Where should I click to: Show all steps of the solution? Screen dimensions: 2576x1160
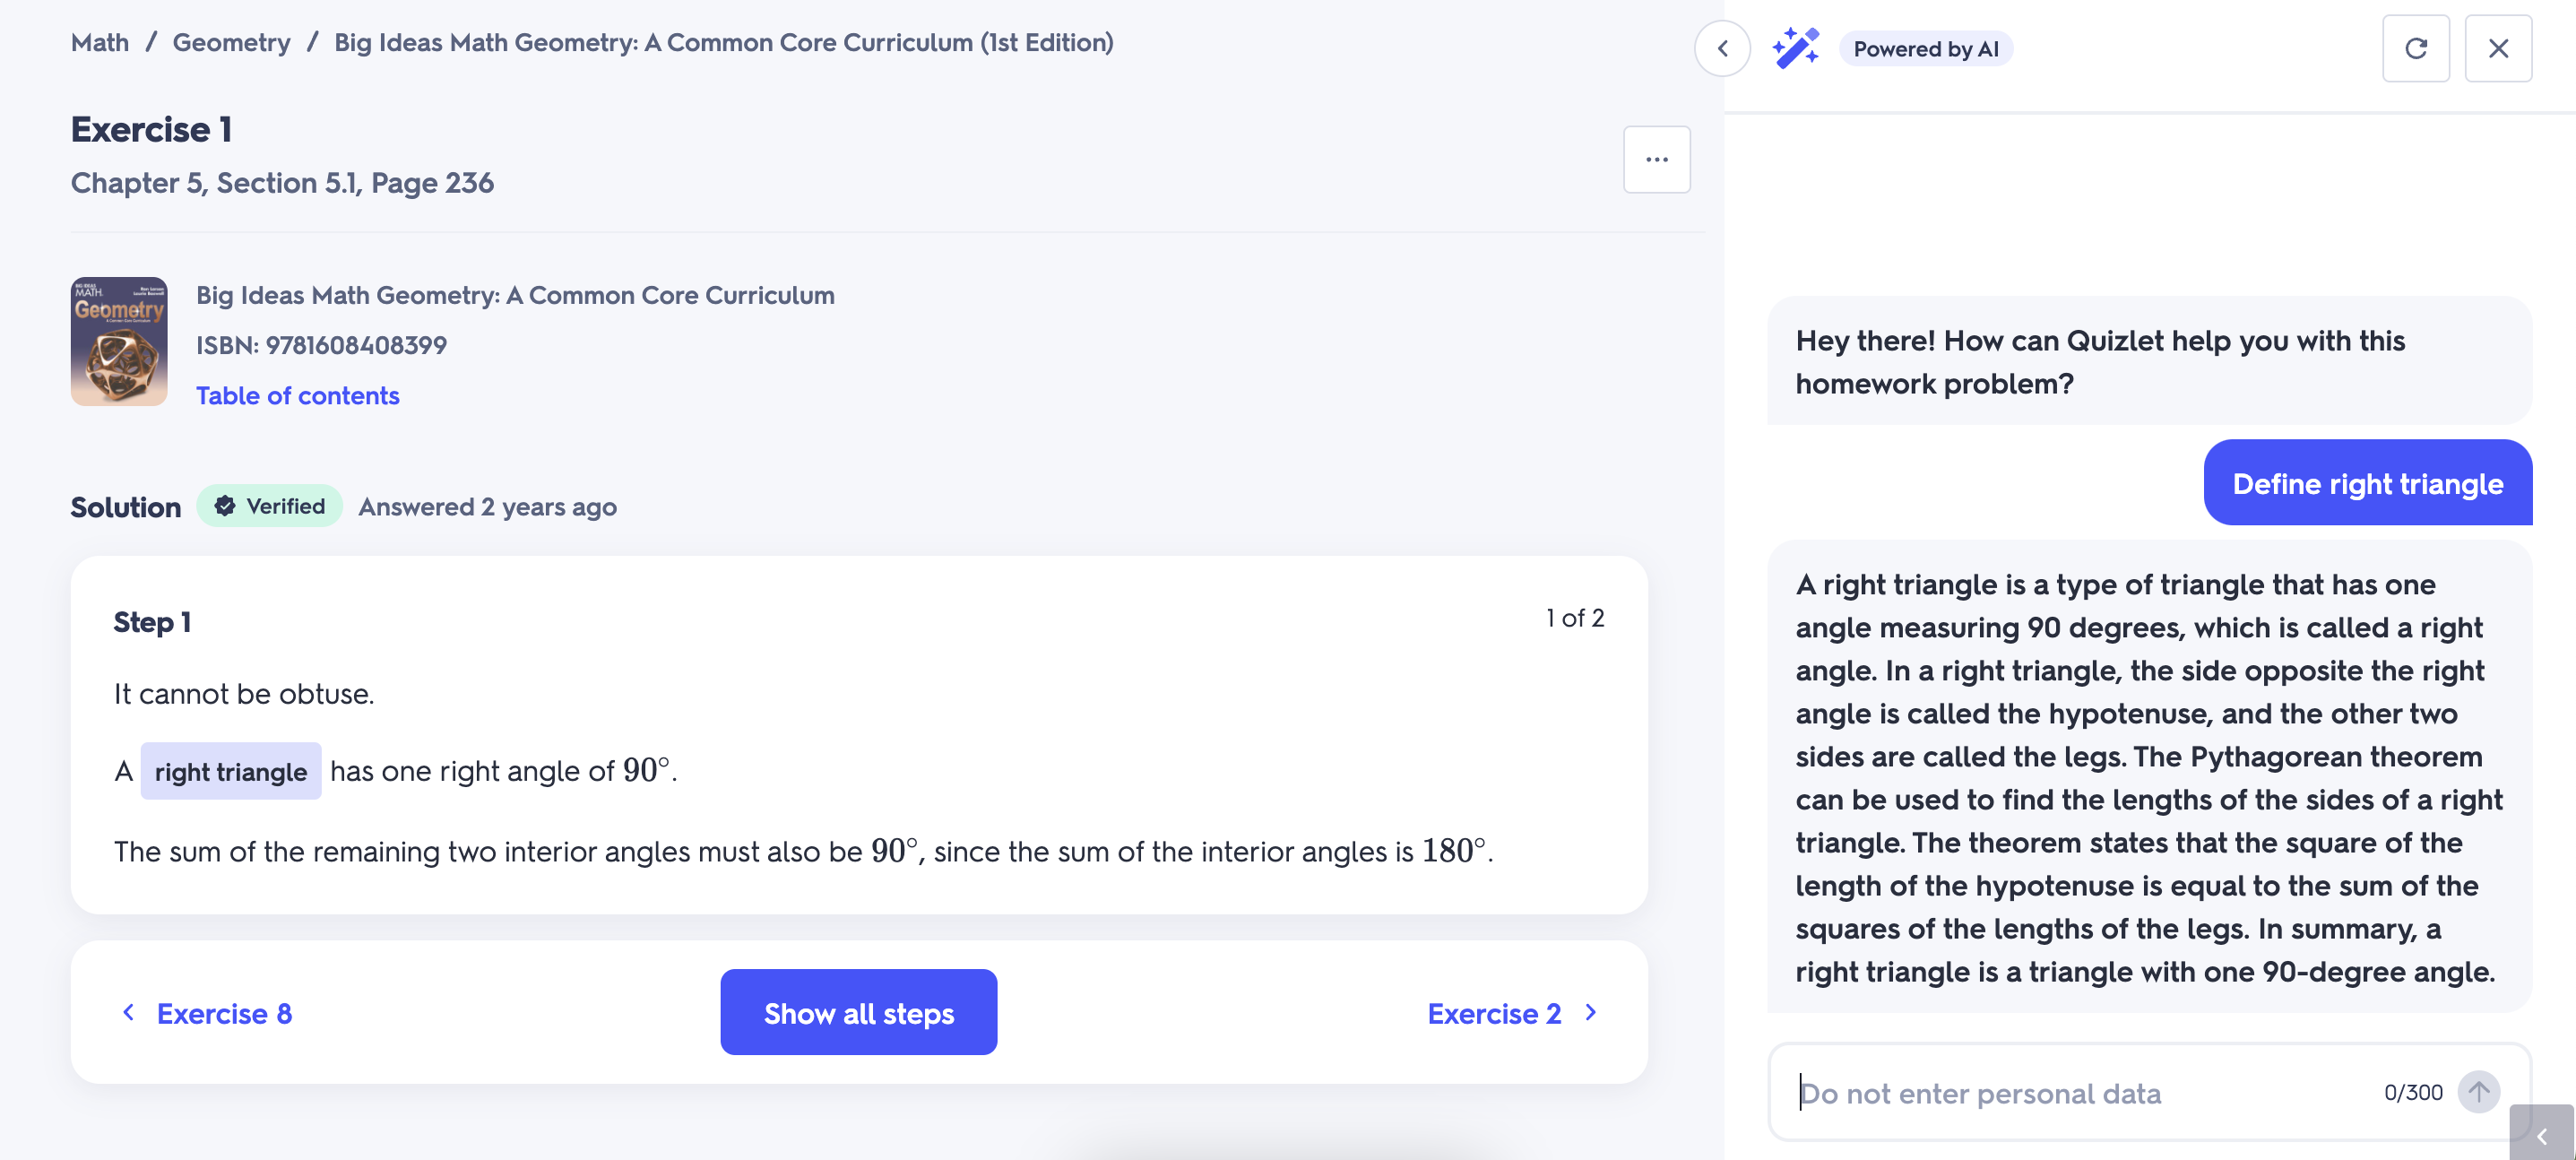pyautogui.click(x=858, y=1012)
